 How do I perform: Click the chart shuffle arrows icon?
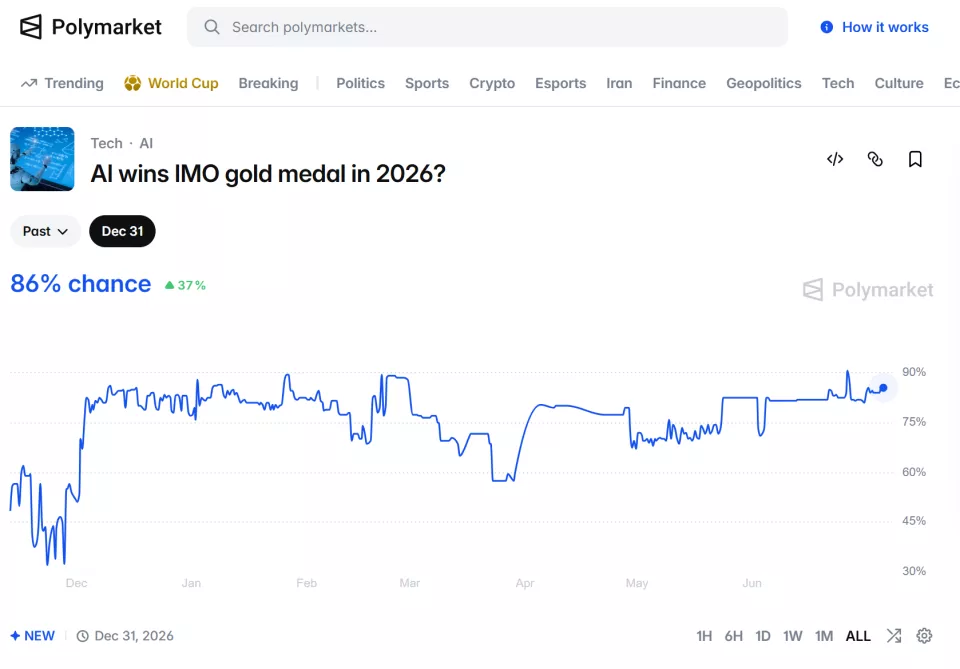[894, 636]
